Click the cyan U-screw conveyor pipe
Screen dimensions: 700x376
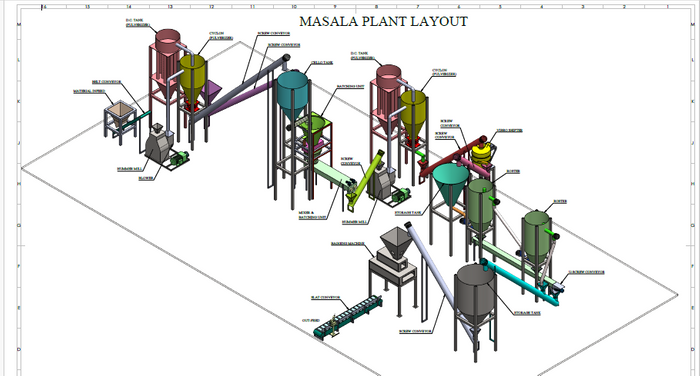(520, 282)
